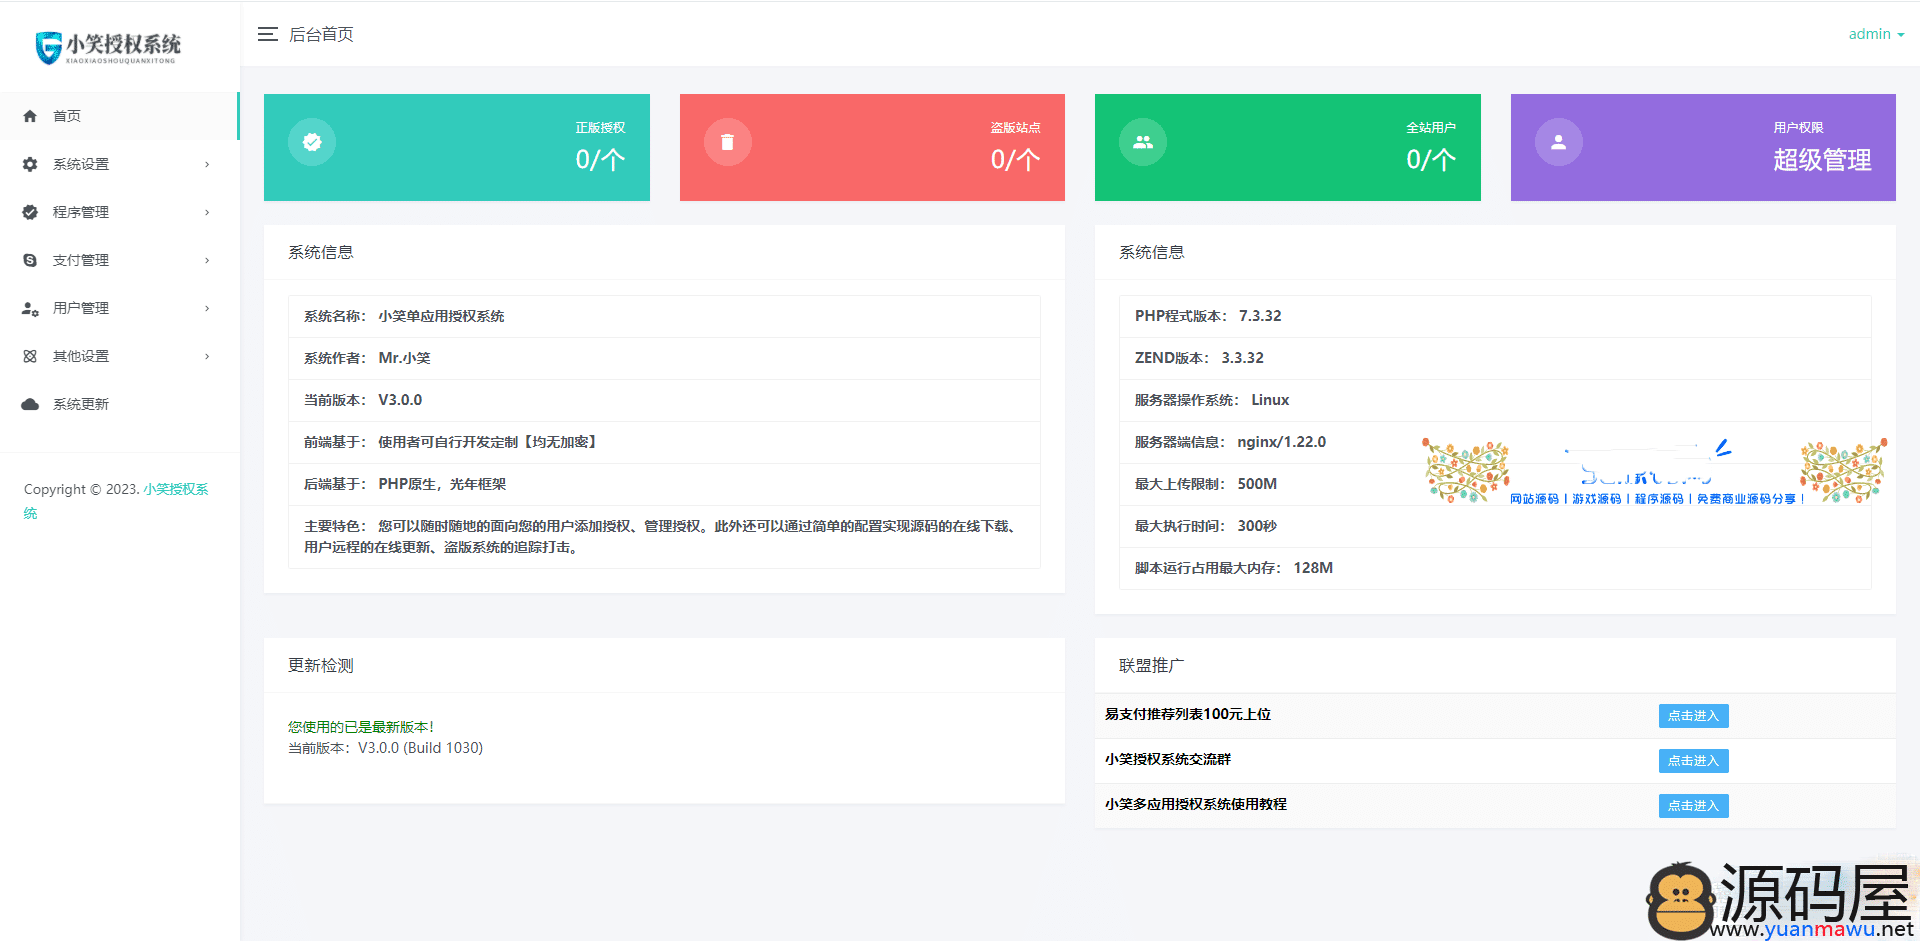Click the 脚本运行占用最大内存 128M row
This screenshot has height=941, width=1920.
pos(1495,568)
